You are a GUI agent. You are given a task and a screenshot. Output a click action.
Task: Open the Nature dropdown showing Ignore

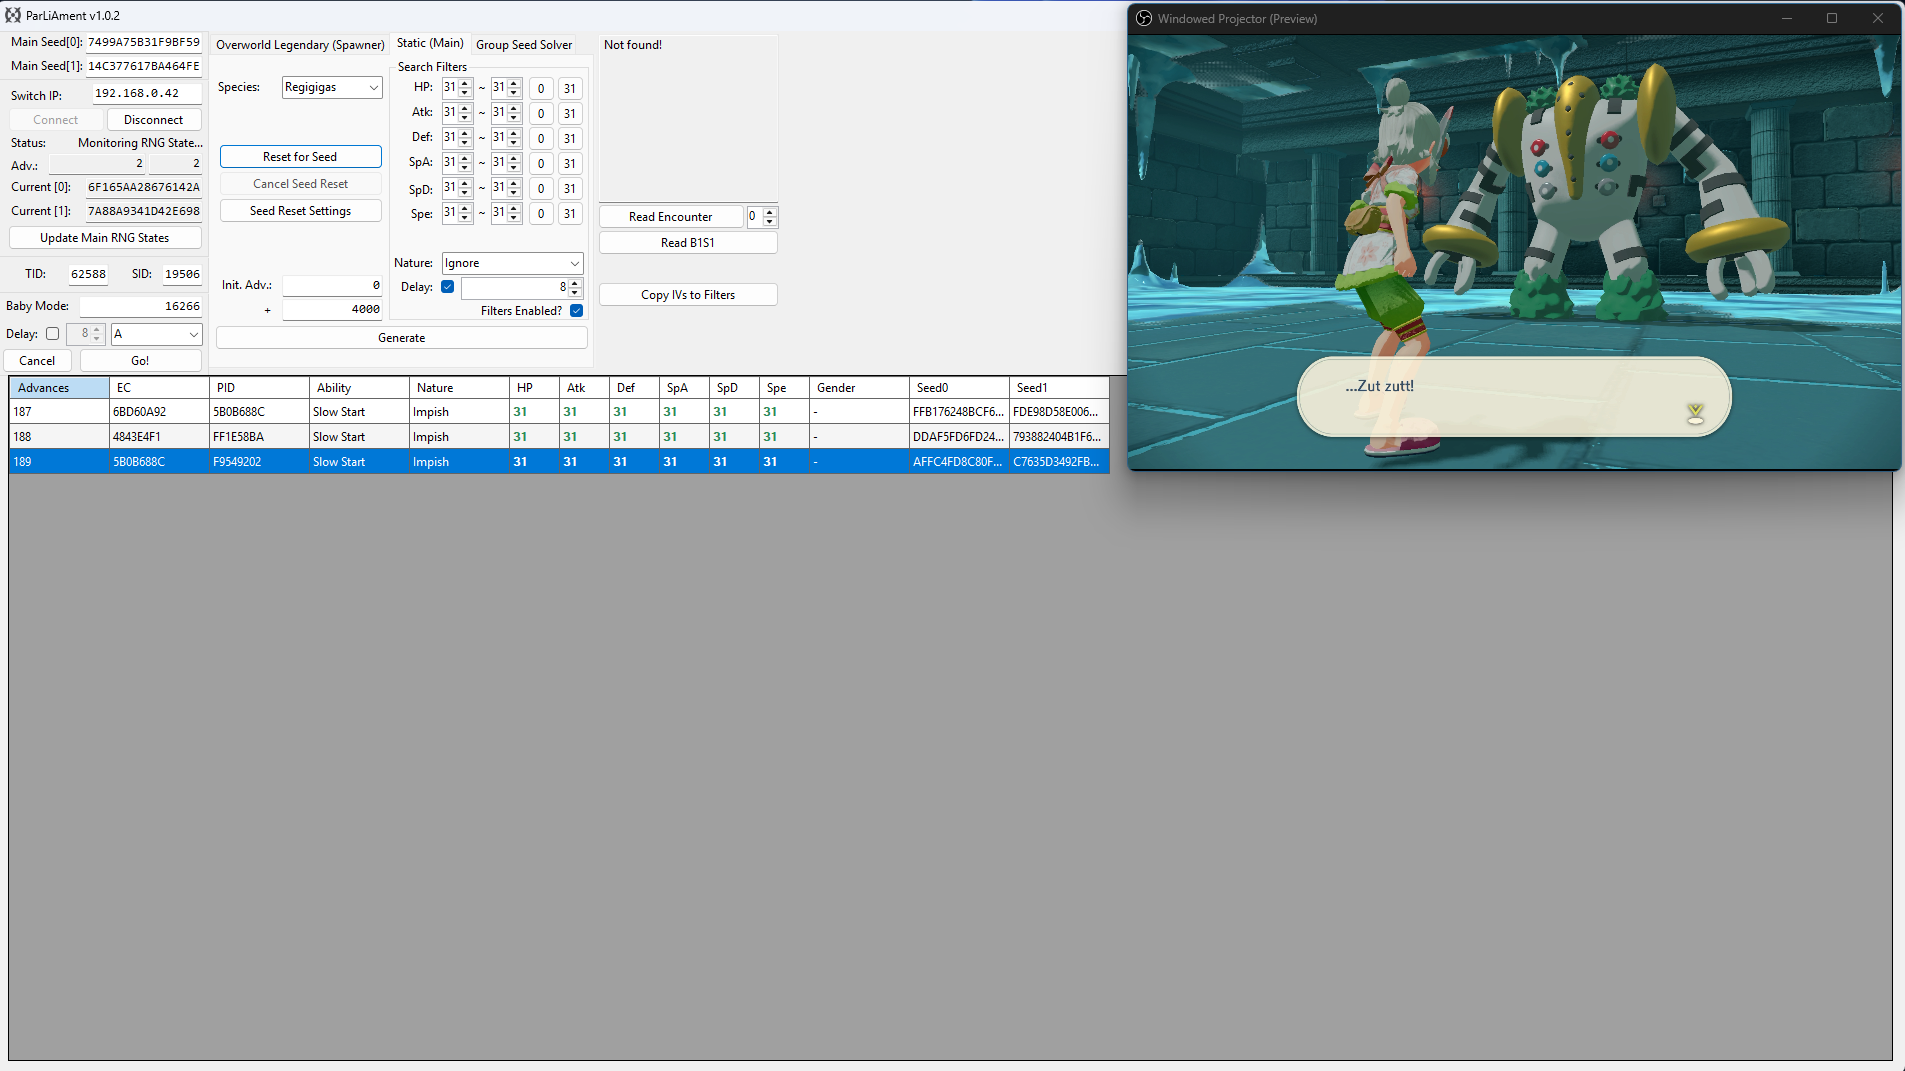[512, 263]
